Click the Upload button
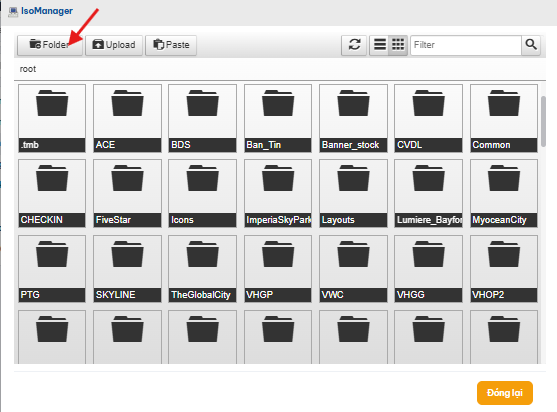Image resolution: width=557 pixels, height=412 pixels. (114, 45)
